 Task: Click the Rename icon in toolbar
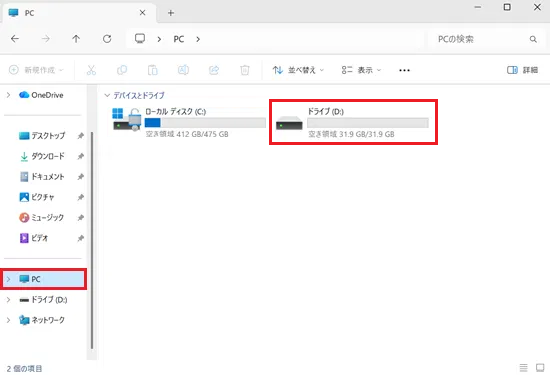(x=183, y=70)
